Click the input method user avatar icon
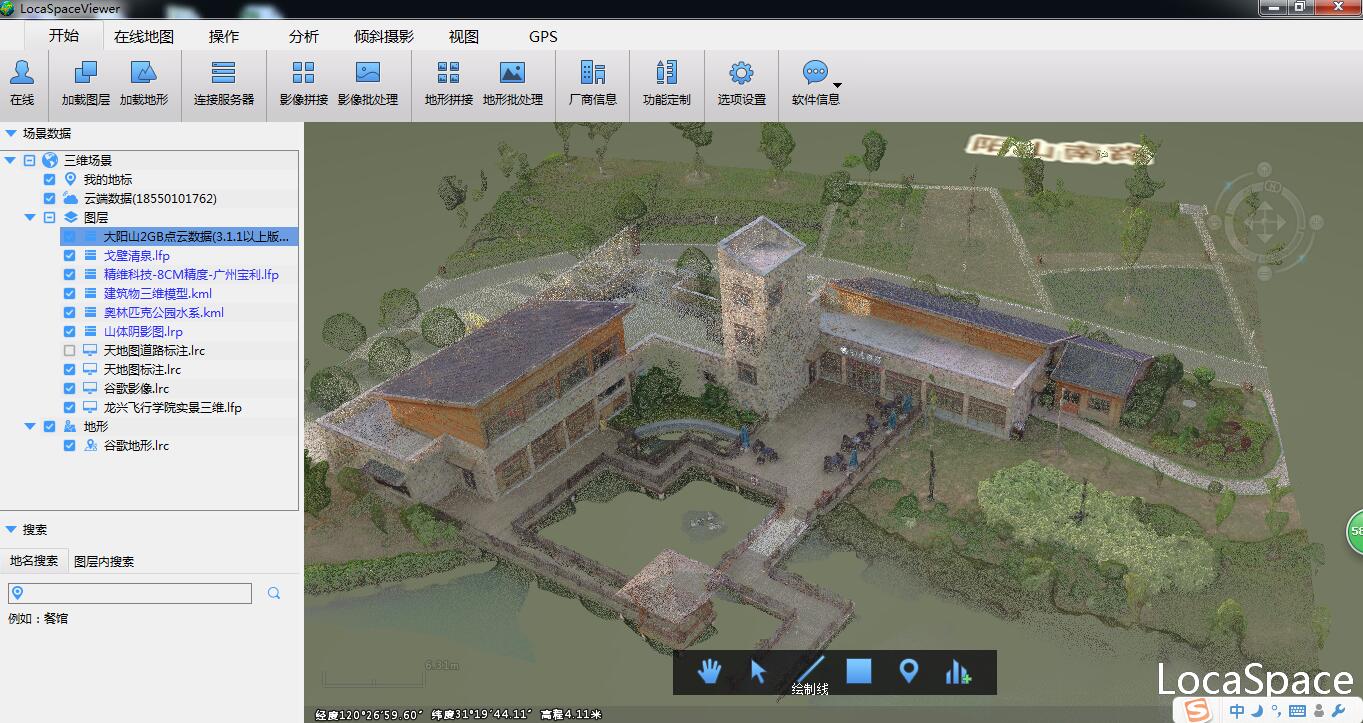 tap(1320, 710)
